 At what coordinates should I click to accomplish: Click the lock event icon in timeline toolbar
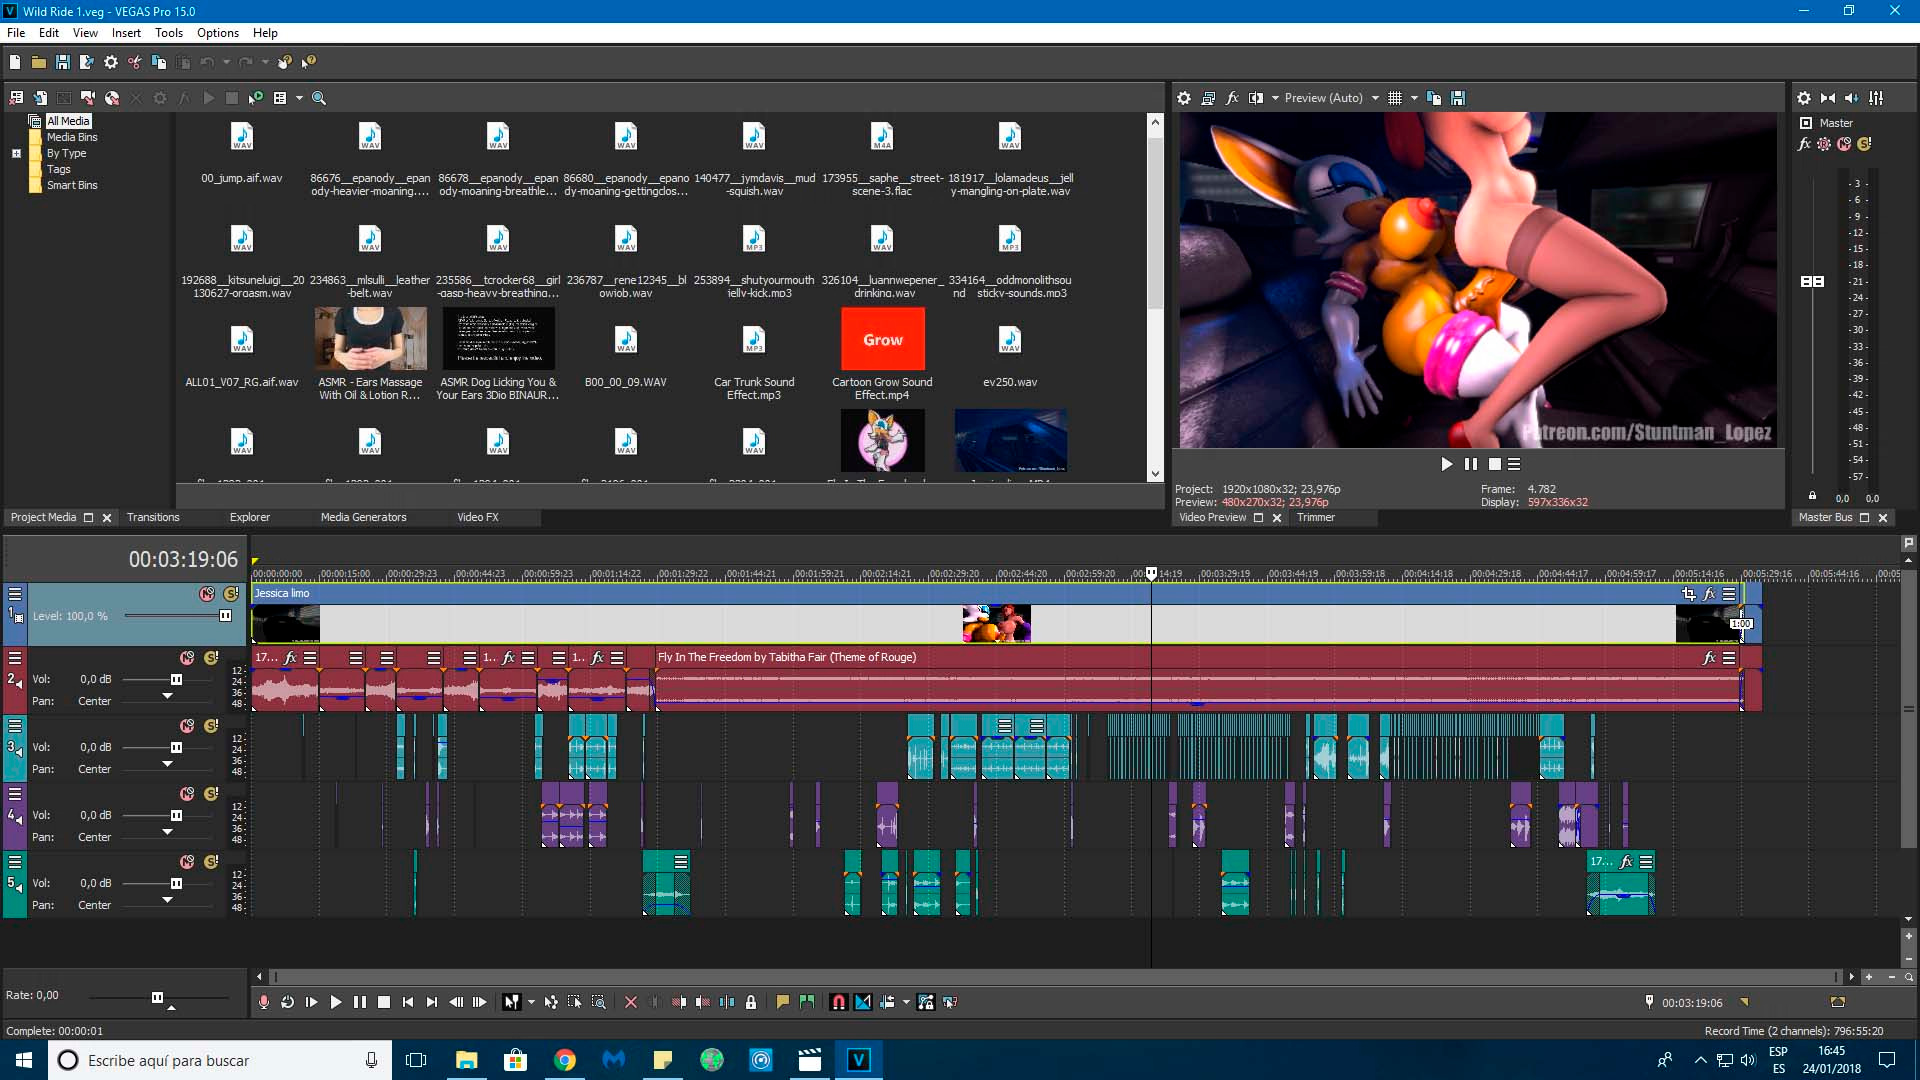click(x=751, y=1002)
